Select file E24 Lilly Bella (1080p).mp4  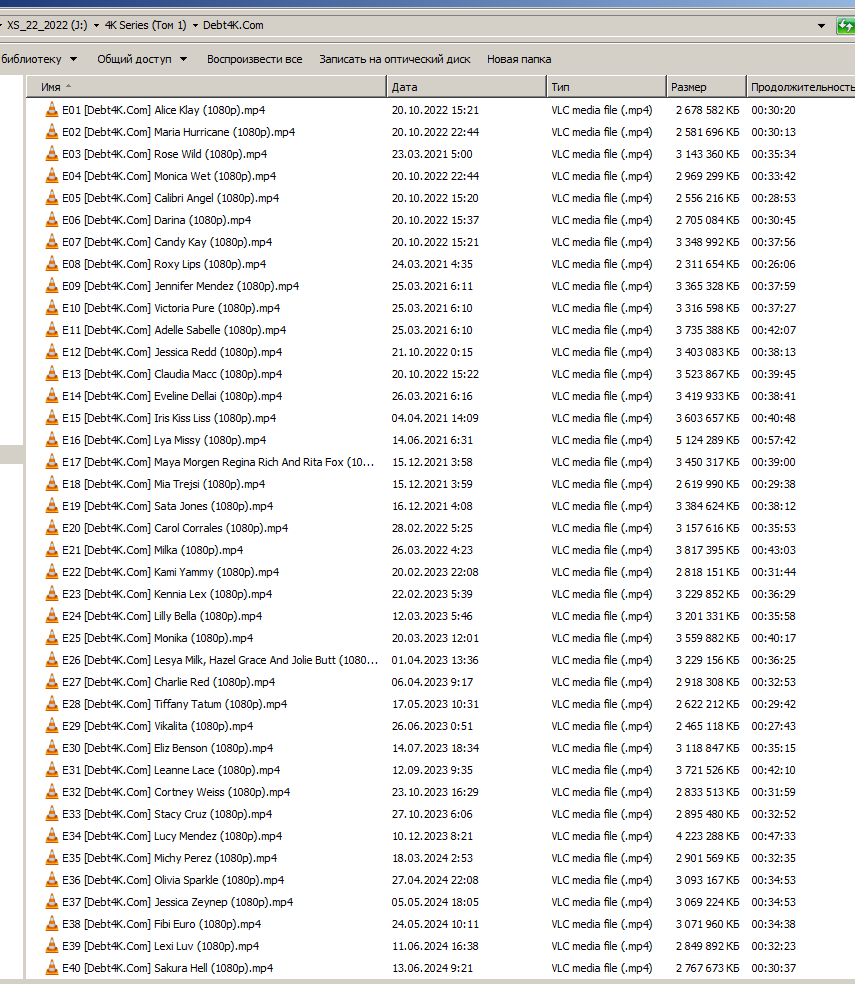[162, 615]
